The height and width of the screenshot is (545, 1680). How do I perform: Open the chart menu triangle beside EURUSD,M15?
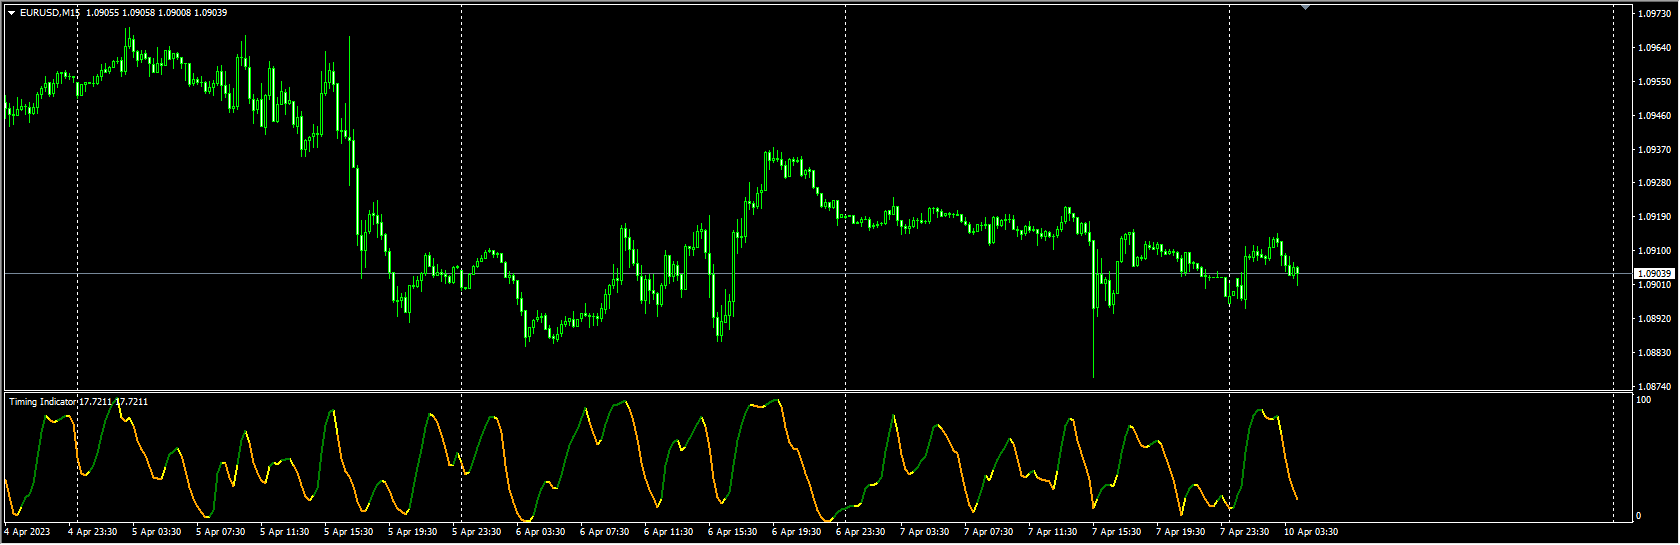click(x=11, y=13)
